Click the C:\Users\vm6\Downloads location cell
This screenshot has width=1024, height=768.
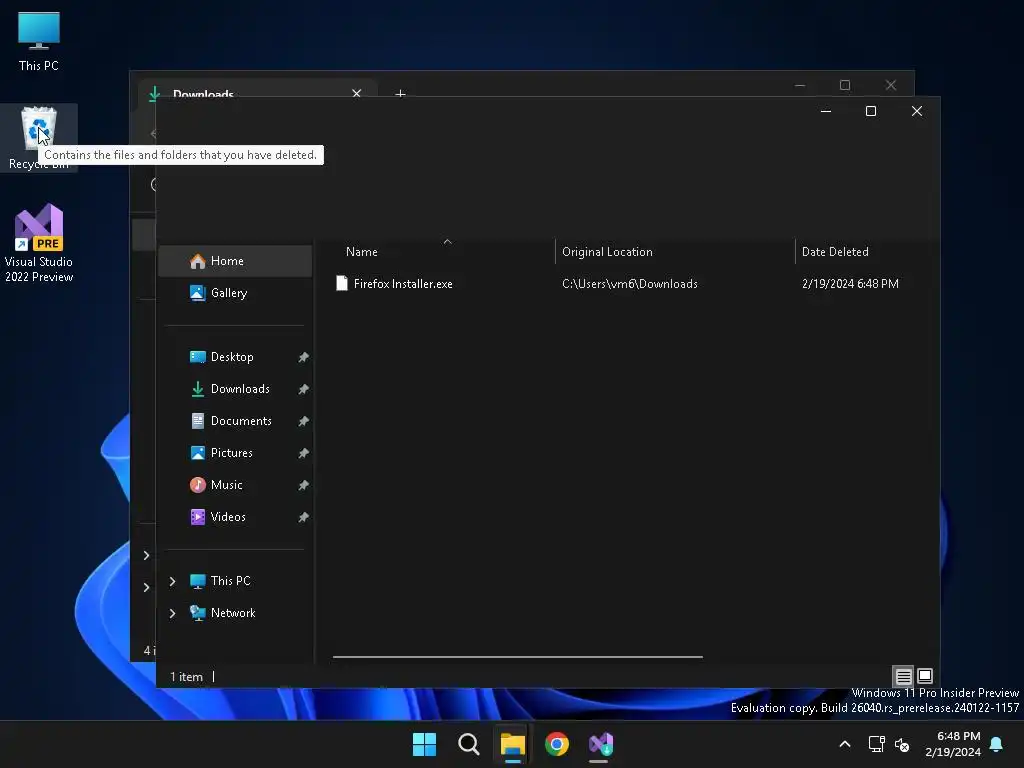click(630, 284)
